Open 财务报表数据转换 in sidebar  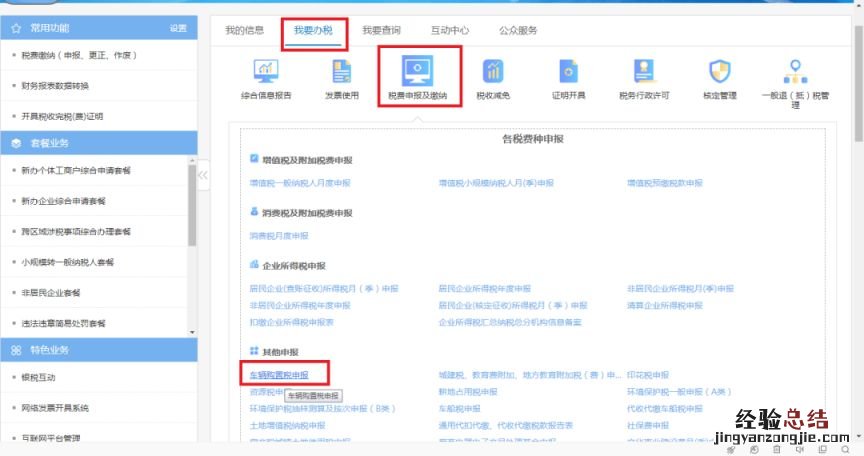pyautogui.click(x=55, y=86)
